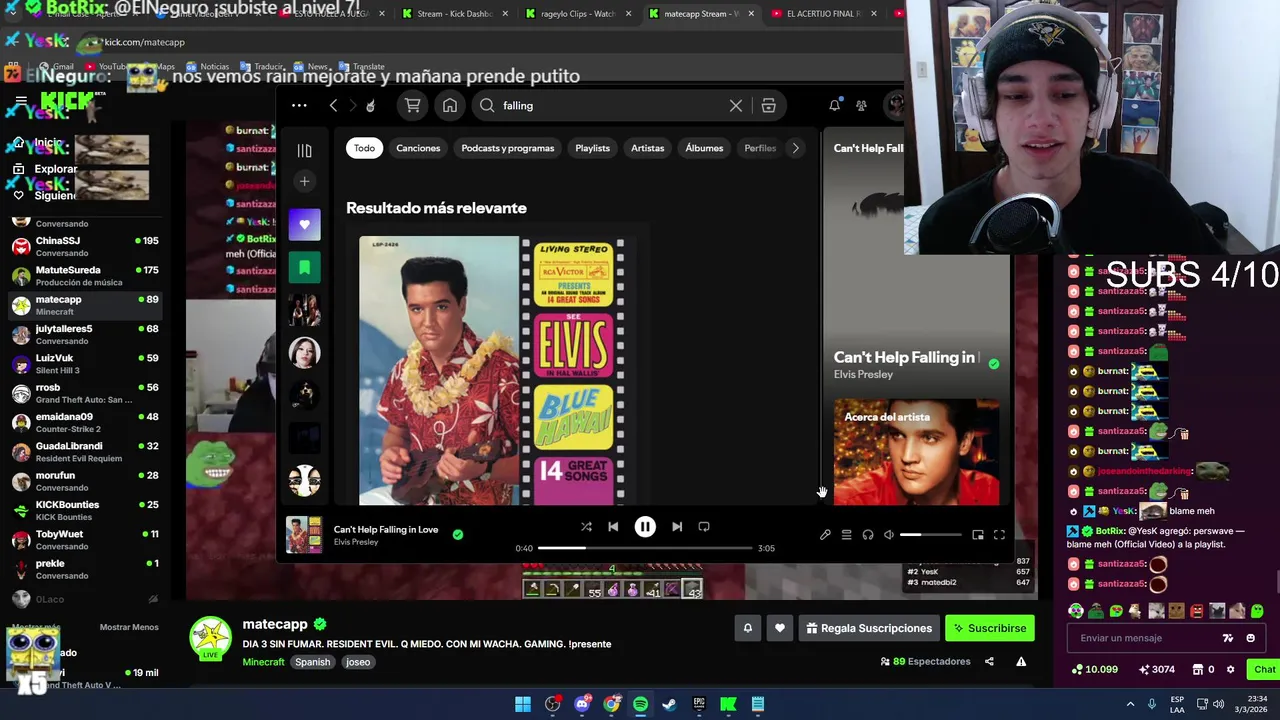The image size is (1280, 720).
Task: Open the Kick emoji picker in chat
Action: coord(1251,638)
